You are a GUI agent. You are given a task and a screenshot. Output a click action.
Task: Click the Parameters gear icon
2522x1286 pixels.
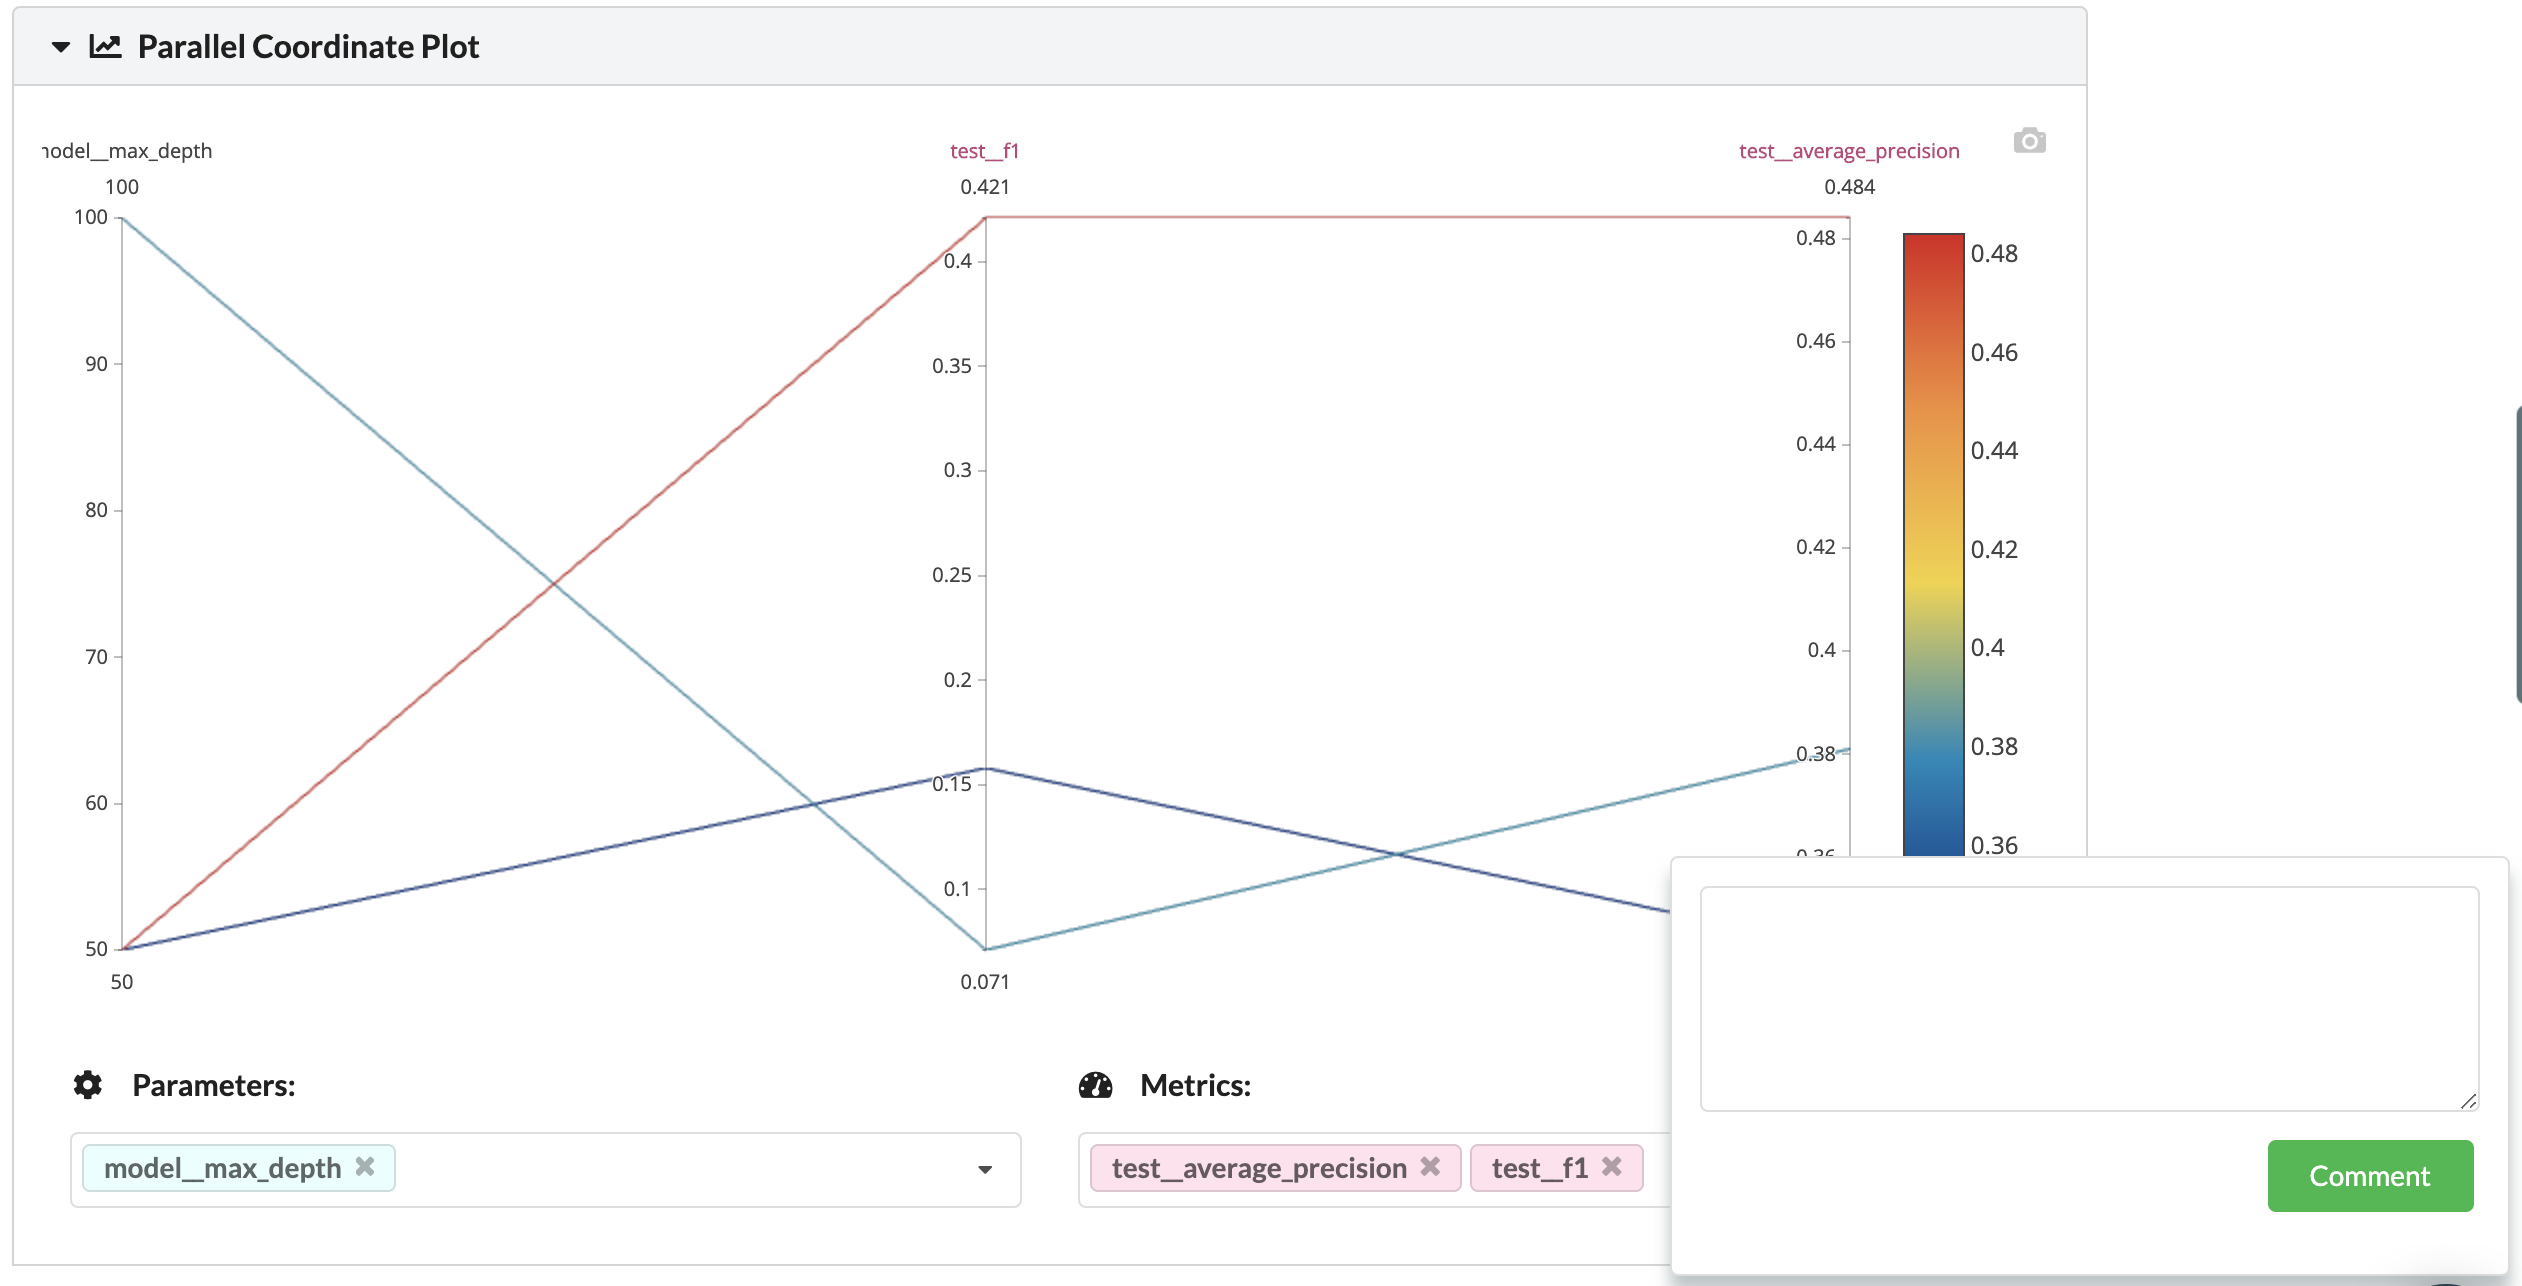coord(88,1085)
